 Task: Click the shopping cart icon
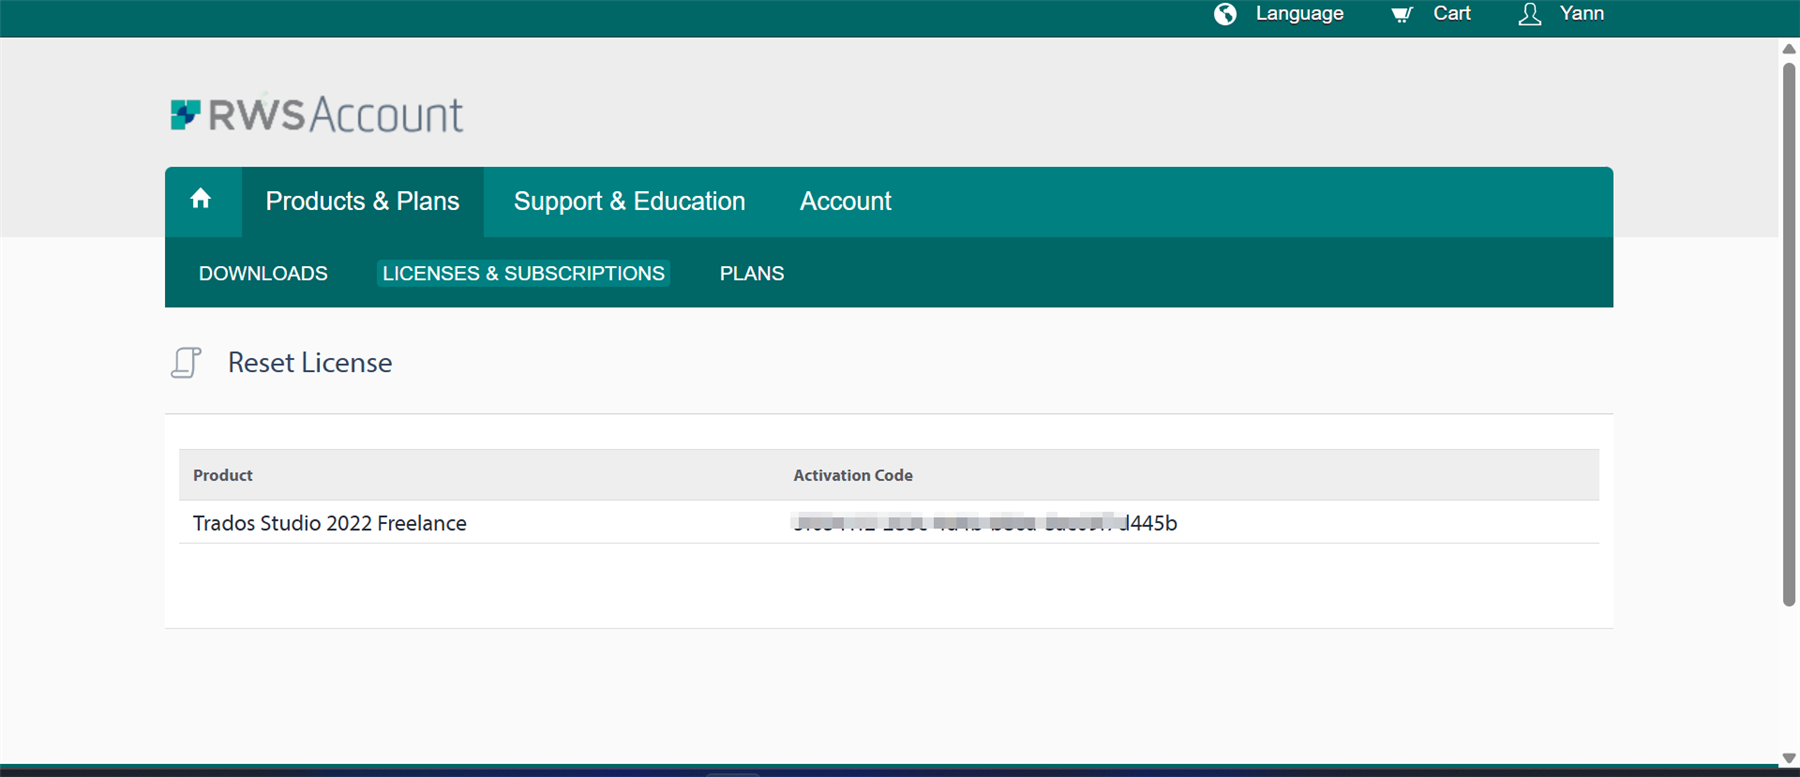(x=1402, y=14)
